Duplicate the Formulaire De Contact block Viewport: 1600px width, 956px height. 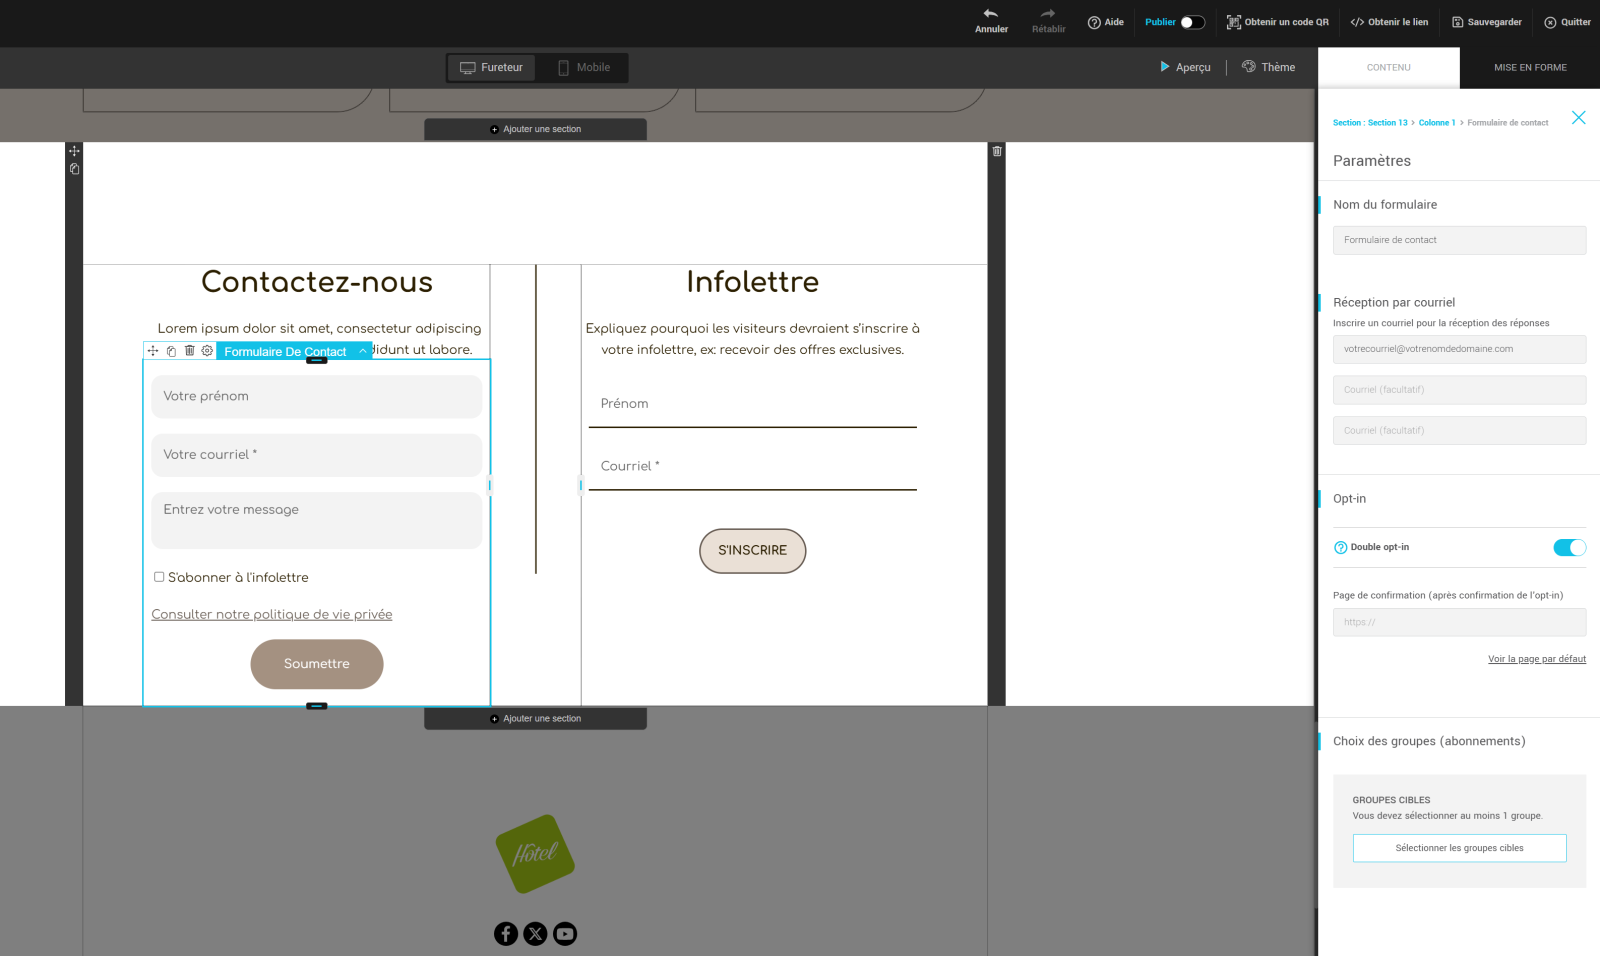click(171, 351)
